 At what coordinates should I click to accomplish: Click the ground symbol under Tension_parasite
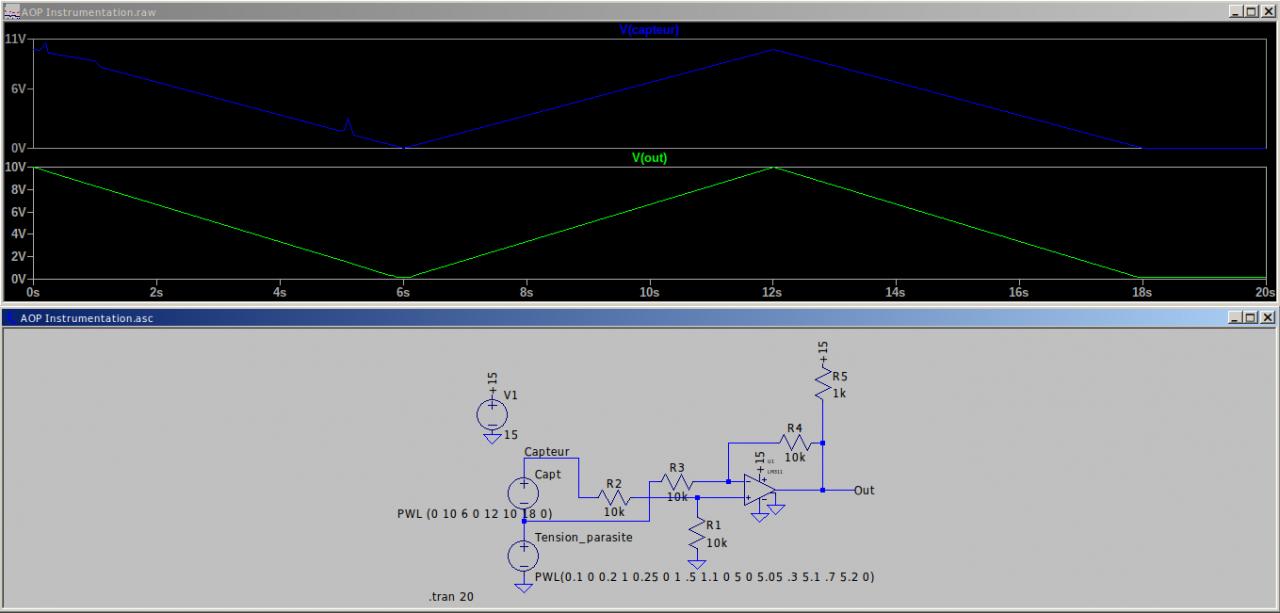[522, 587]
